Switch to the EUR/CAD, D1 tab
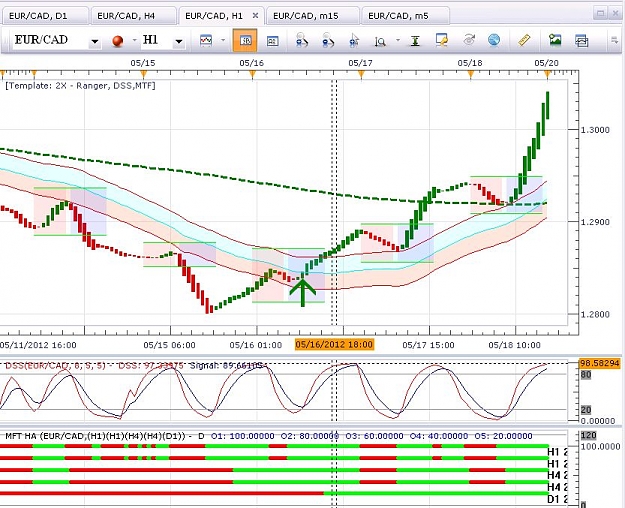Screen dimensions: 625x508 pyautogui.click(x=45, y=16)
